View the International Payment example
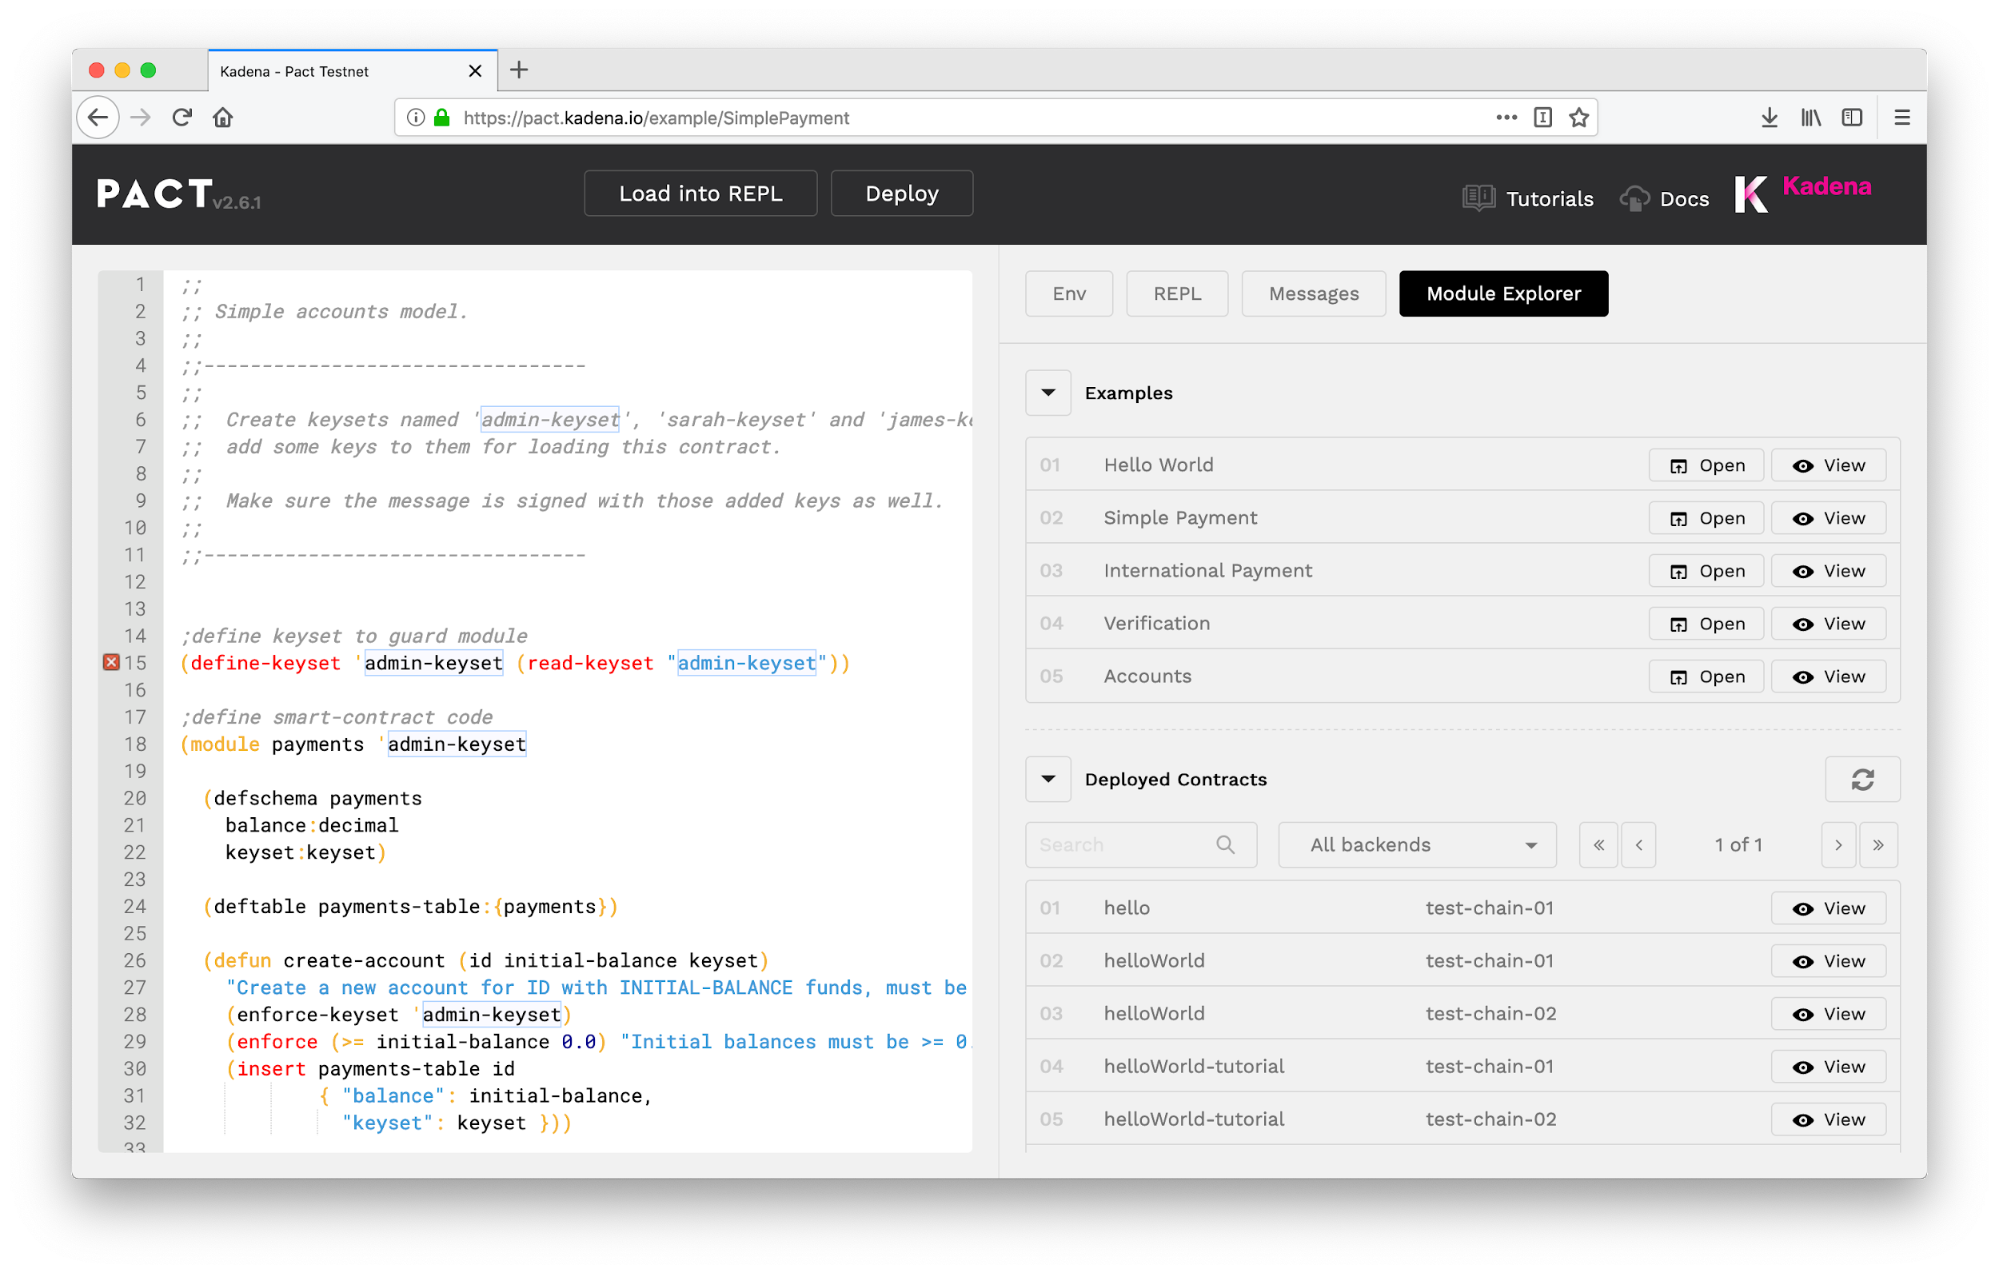This screenshot has height=1274, width=1999. click(1828, 571)
